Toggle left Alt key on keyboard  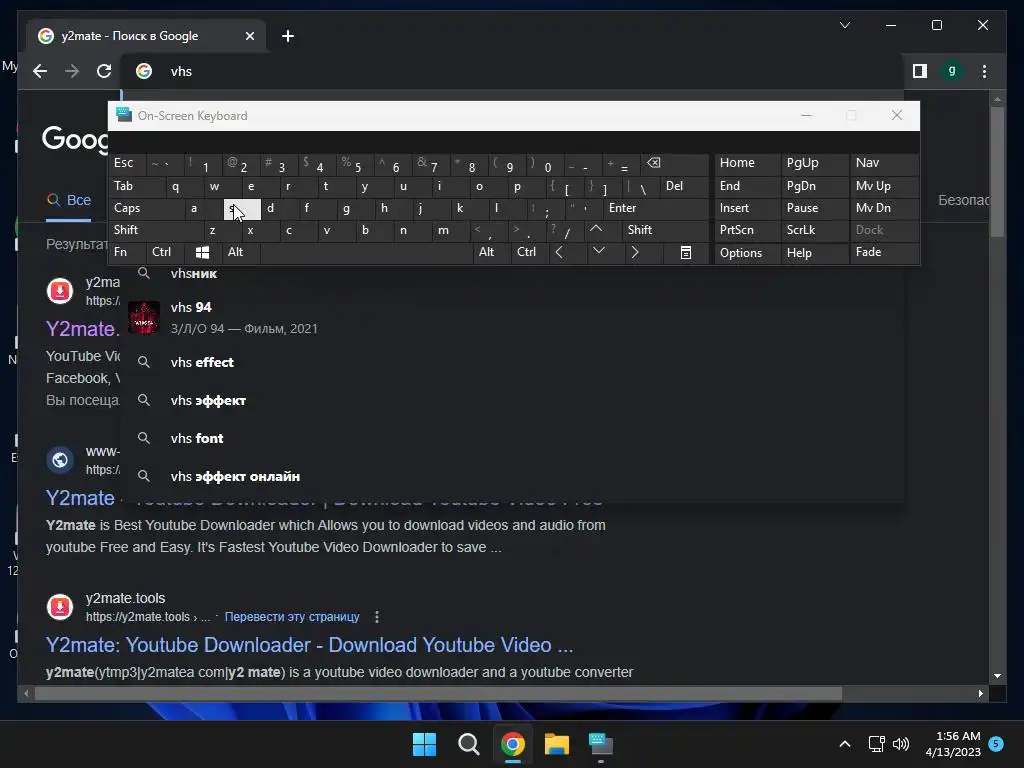click(x=241, y=252)
